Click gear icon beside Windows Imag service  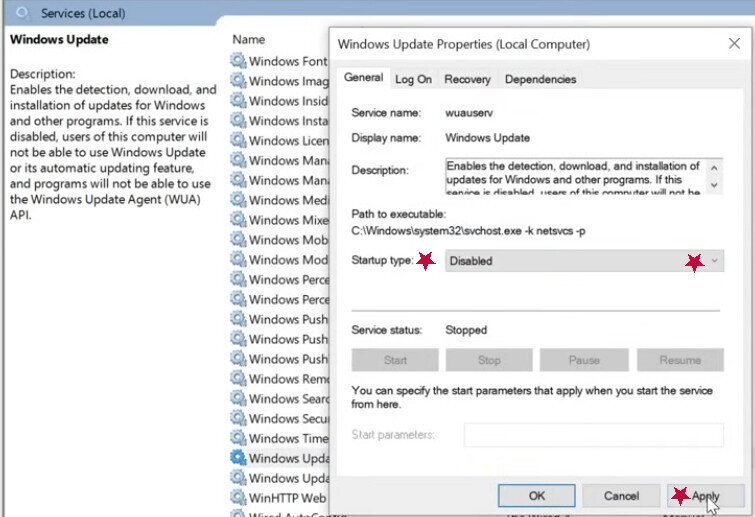[238, 80]
